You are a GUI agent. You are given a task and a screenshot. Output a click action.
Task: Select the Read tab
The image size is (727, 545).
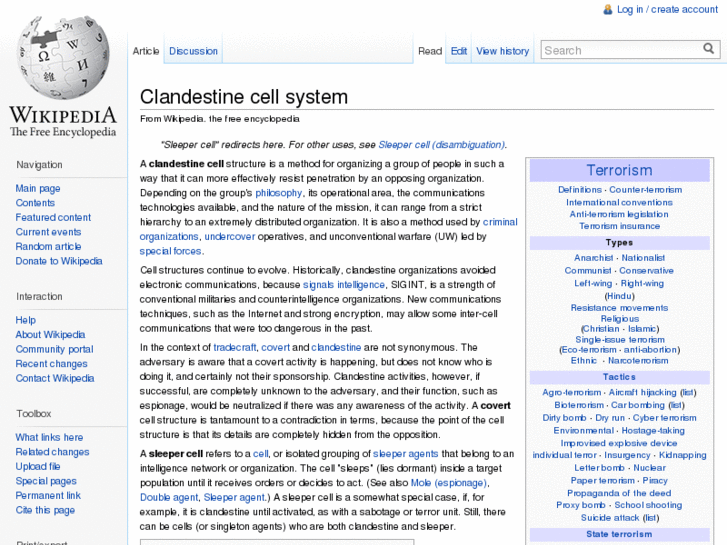click(430, 51)
